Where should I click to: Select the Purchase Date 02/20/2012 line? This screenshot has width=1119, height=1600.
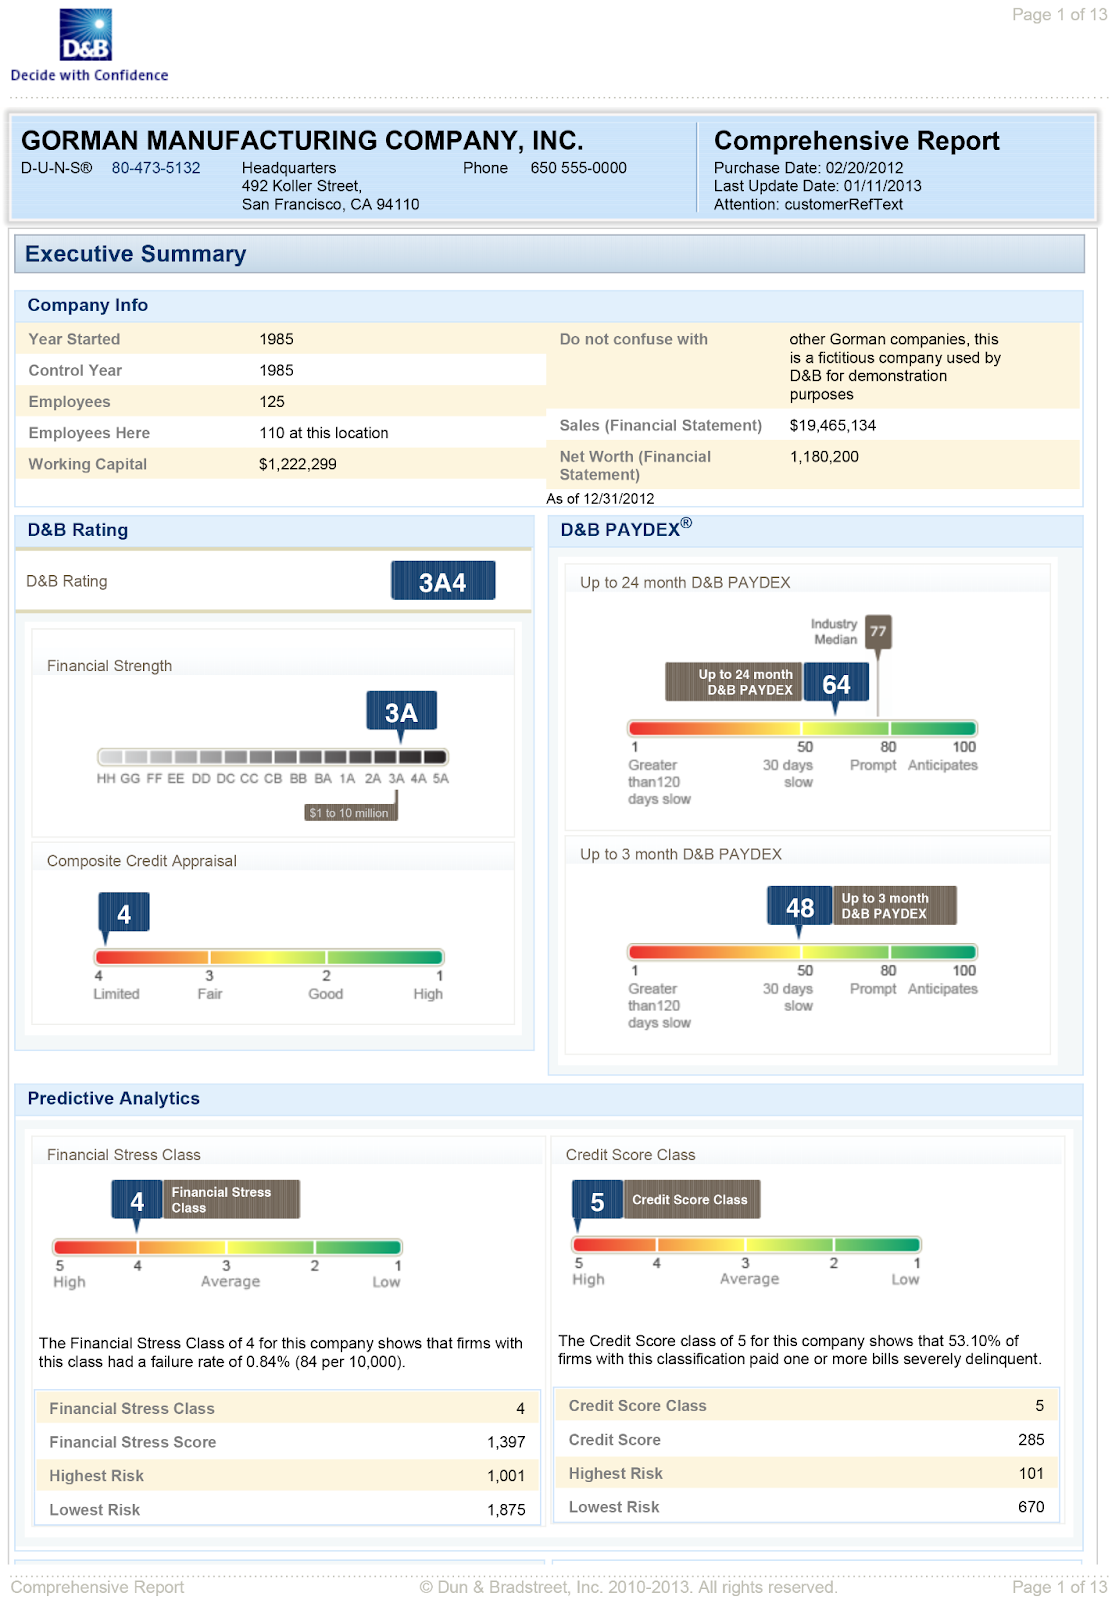click(808, 168)
